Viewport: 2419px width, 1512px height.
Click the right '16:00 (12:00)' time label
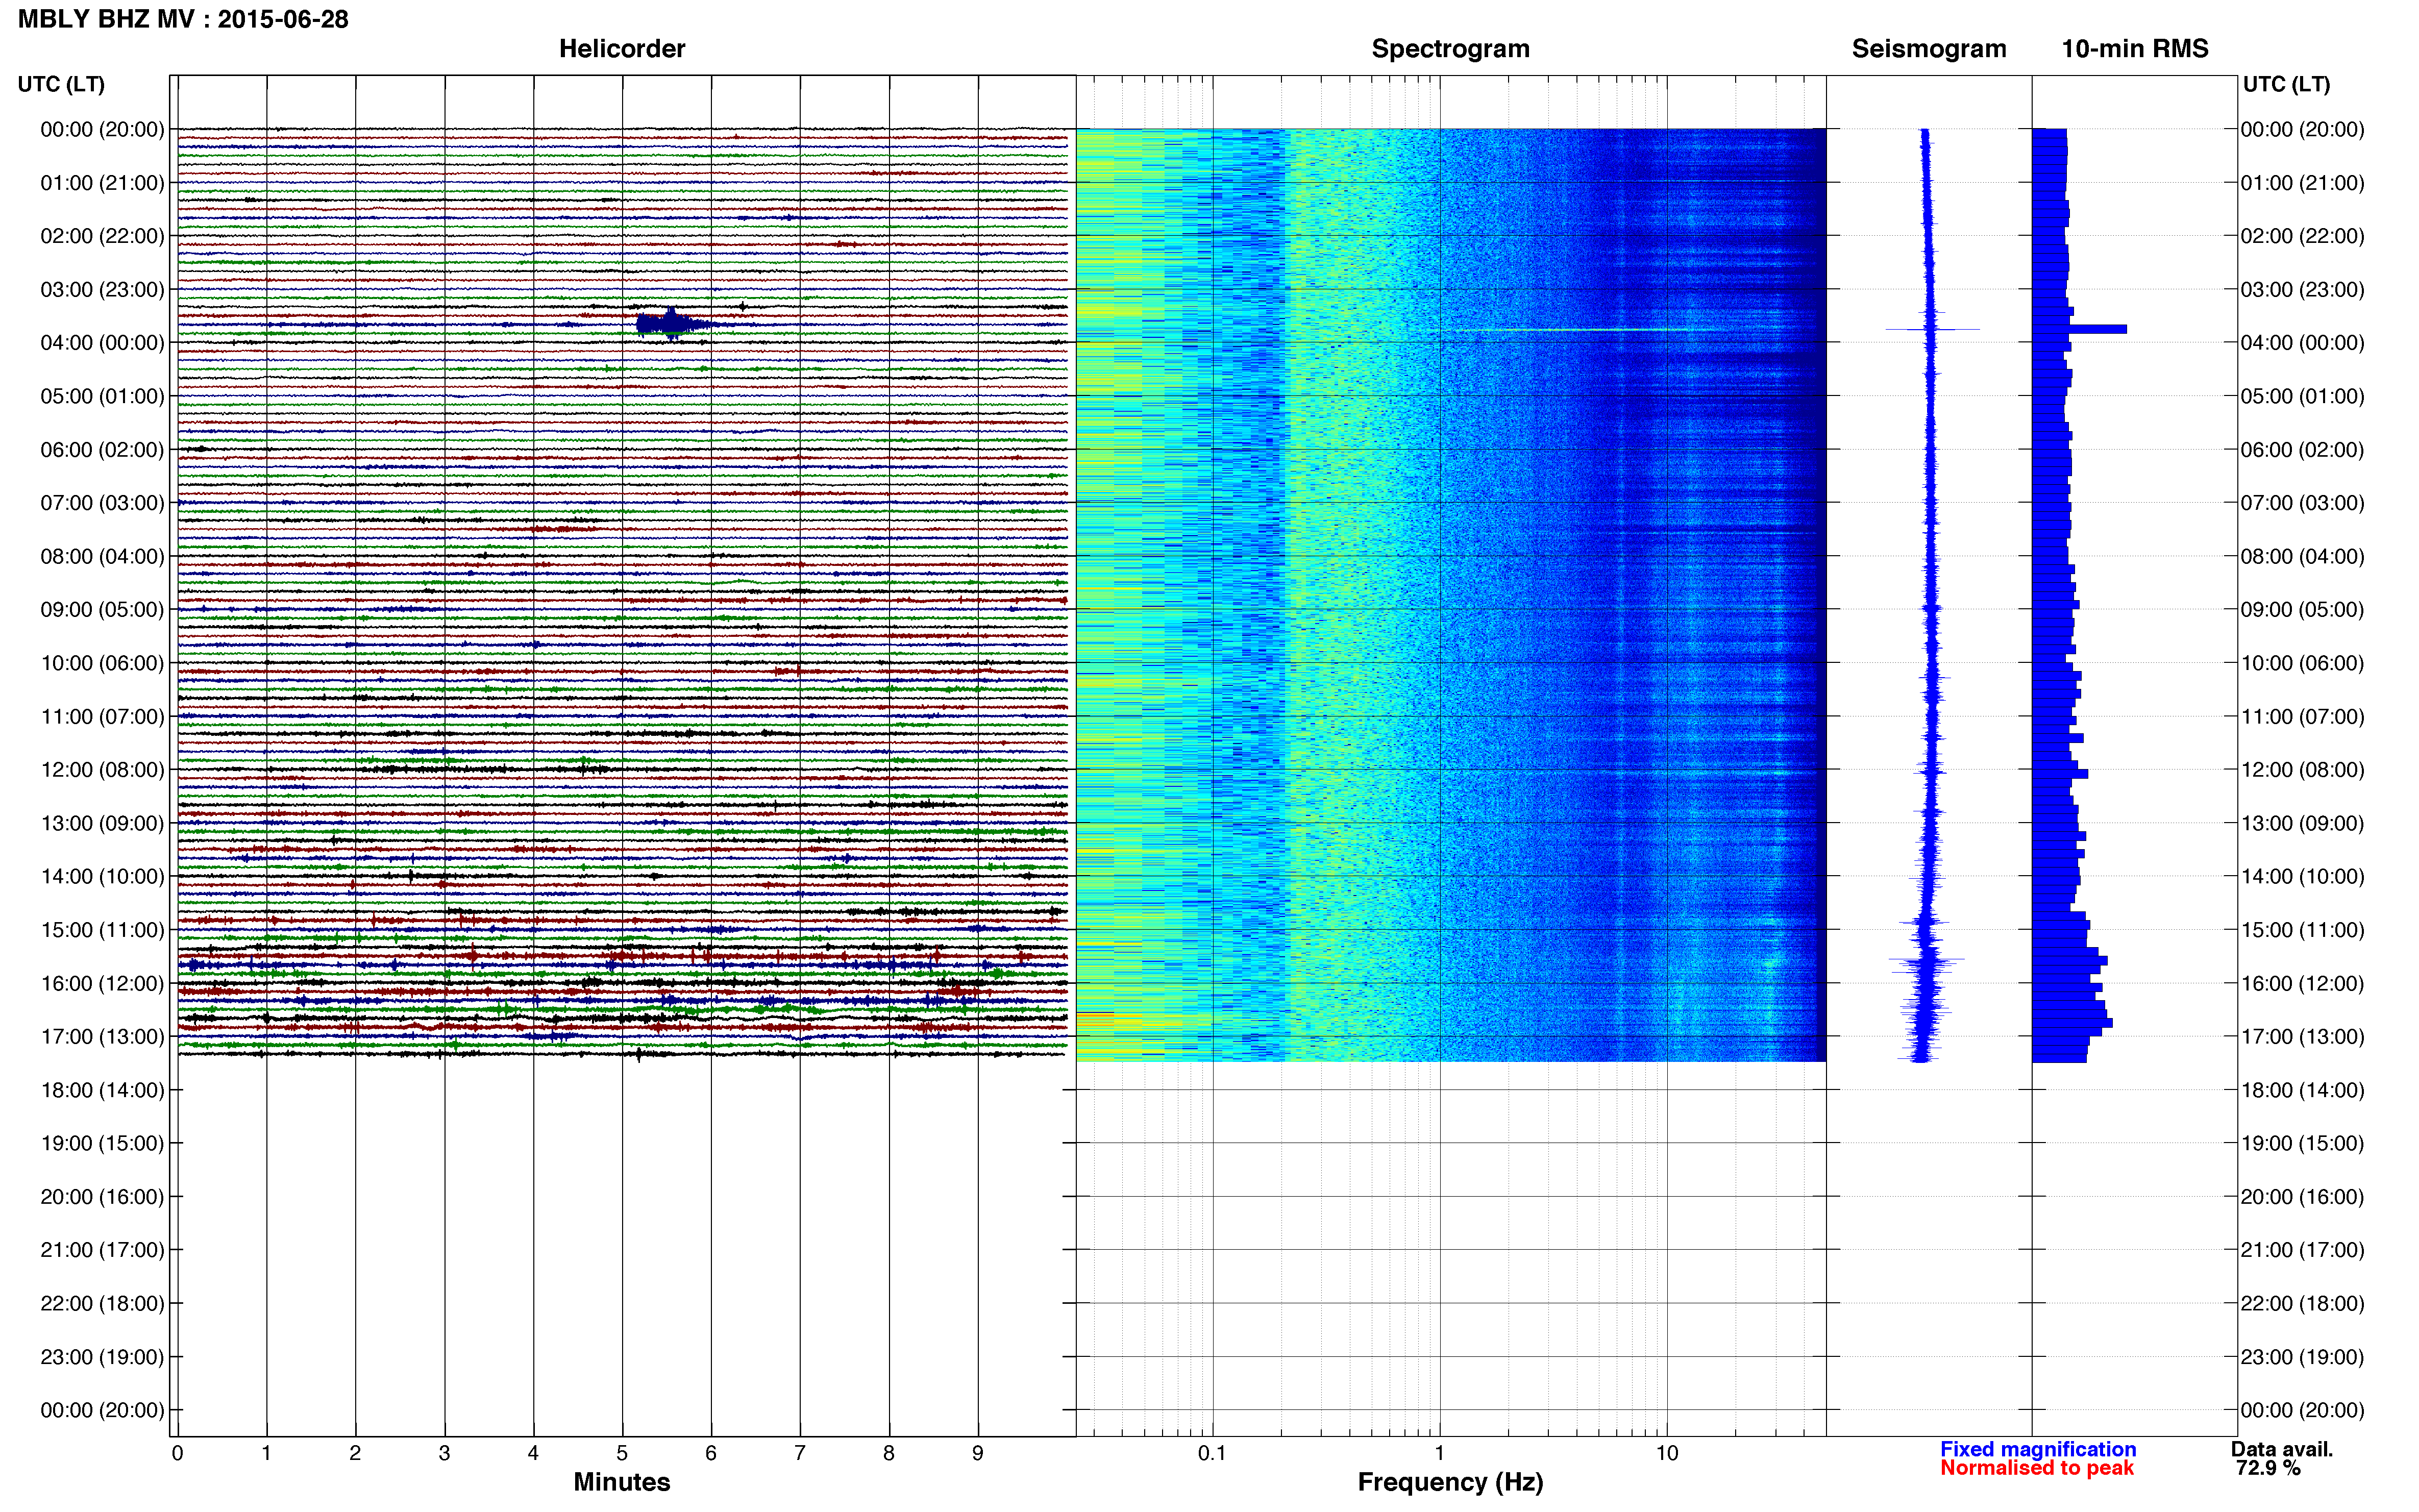pyautogui.click(x=2302, y=984)
